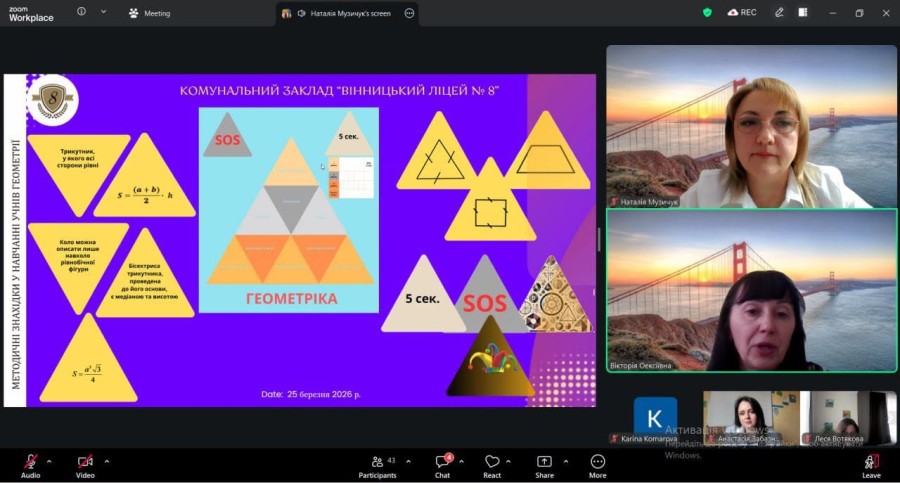Change the view layout icon
Image resolution: width=900 pixels, height=483 pixels.
[803, 12]
